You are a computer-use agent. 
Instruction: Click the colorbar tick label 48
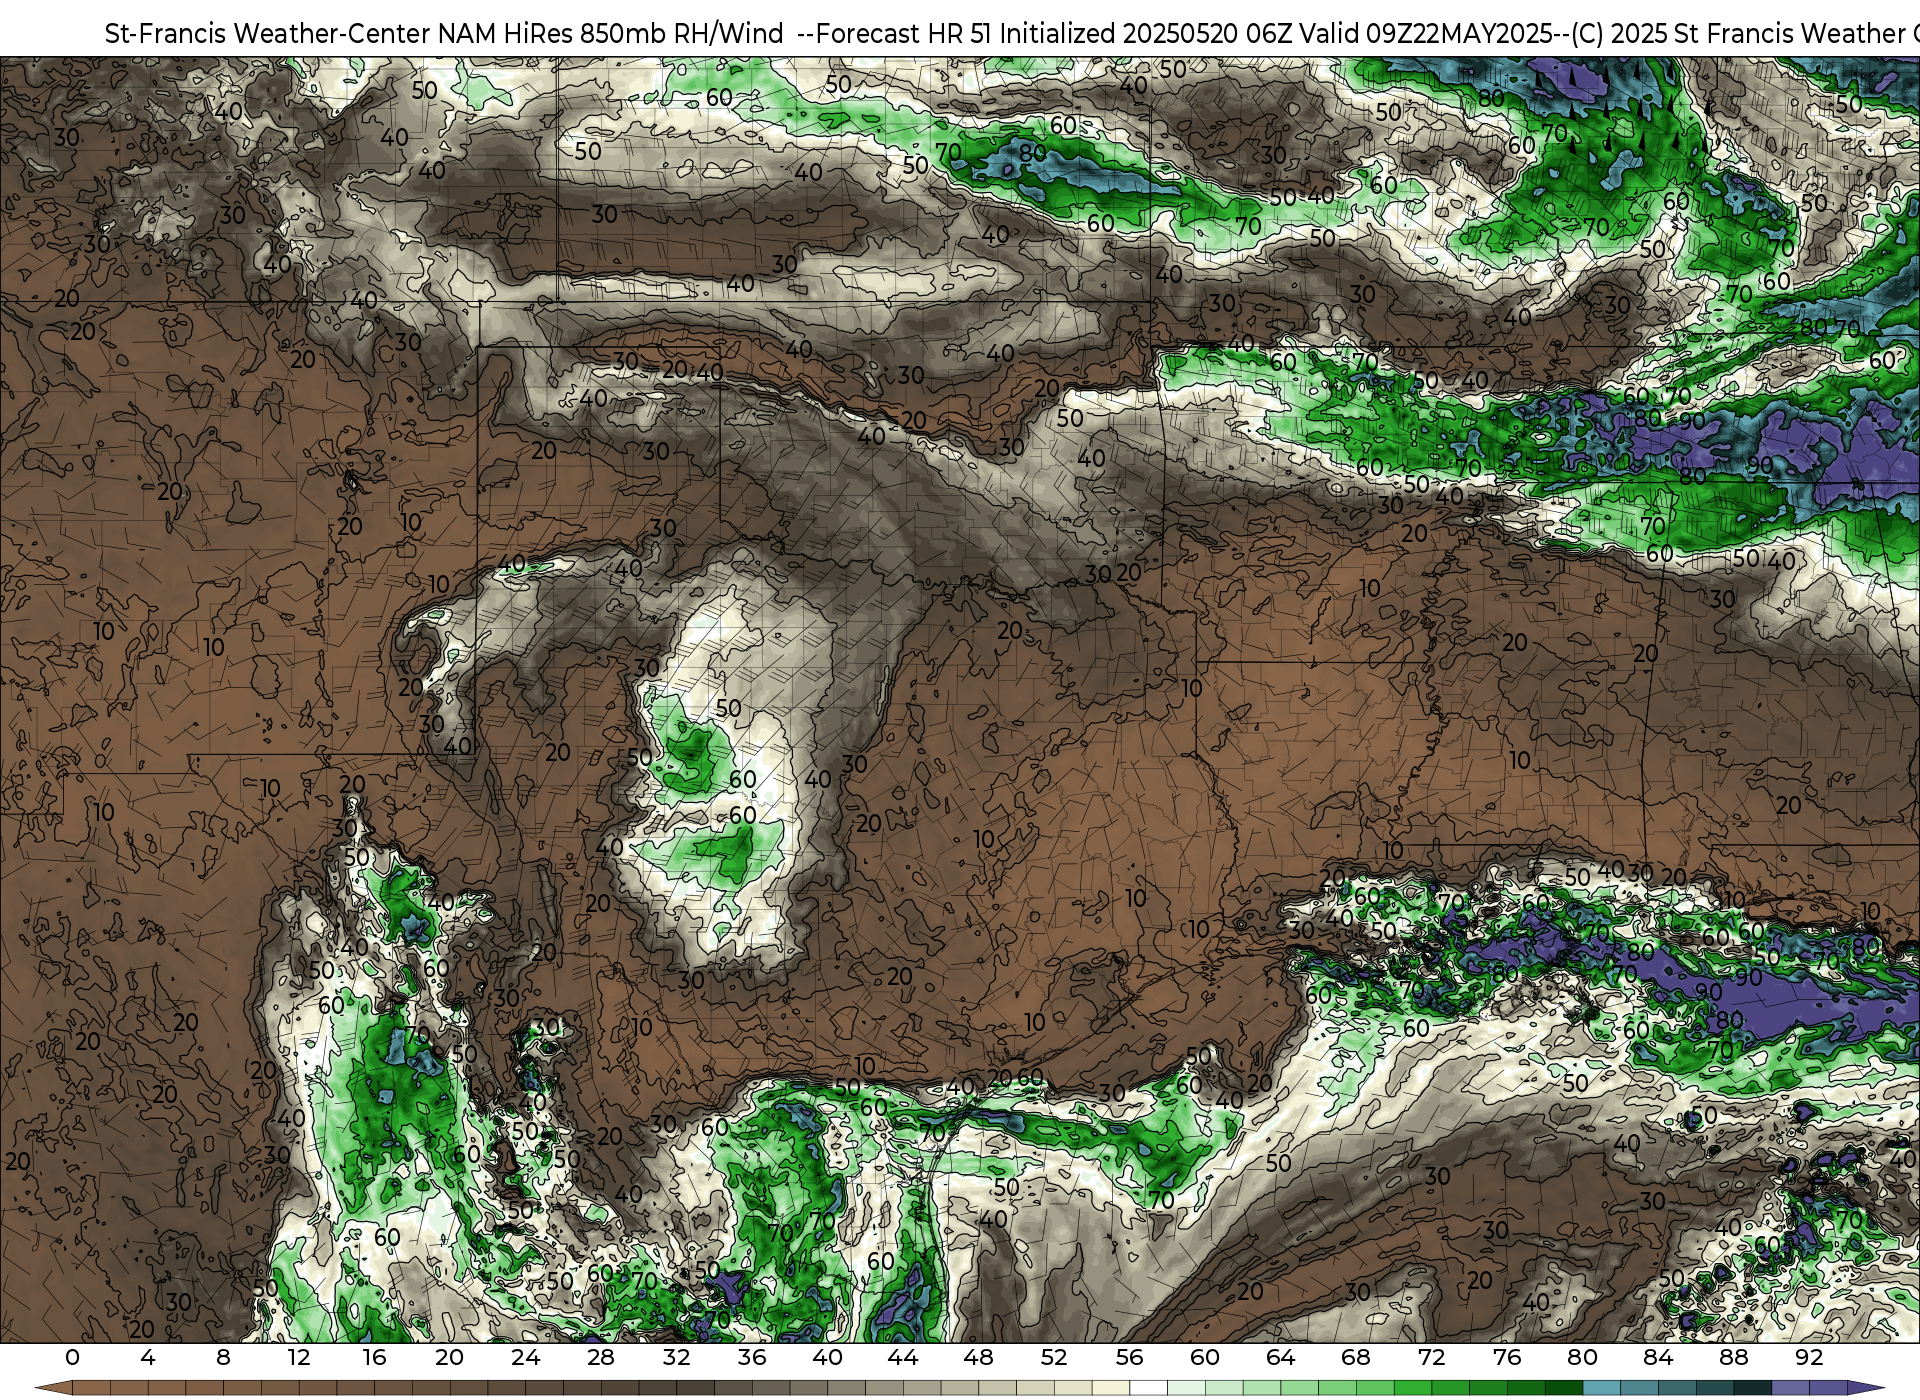coord(978,1358)
